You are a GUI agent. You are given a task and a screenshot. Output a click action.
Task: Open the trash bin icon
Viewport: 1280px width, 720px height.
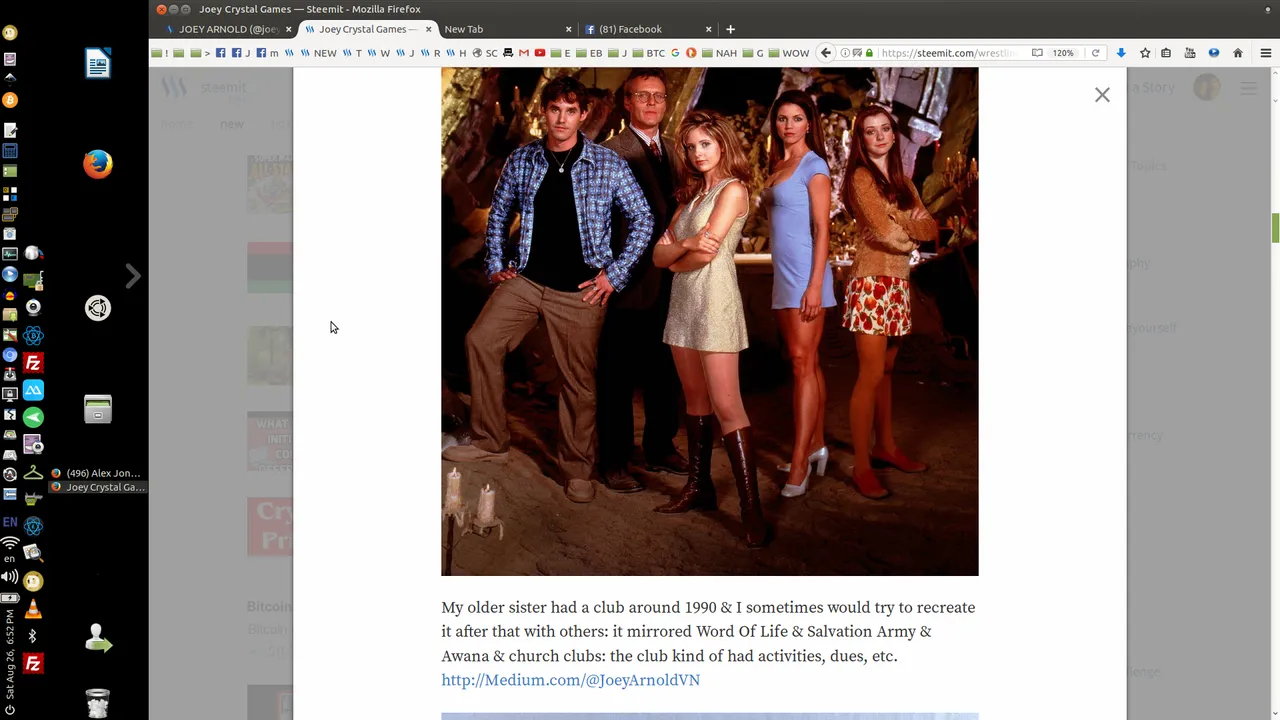click(x=98, y=703)
